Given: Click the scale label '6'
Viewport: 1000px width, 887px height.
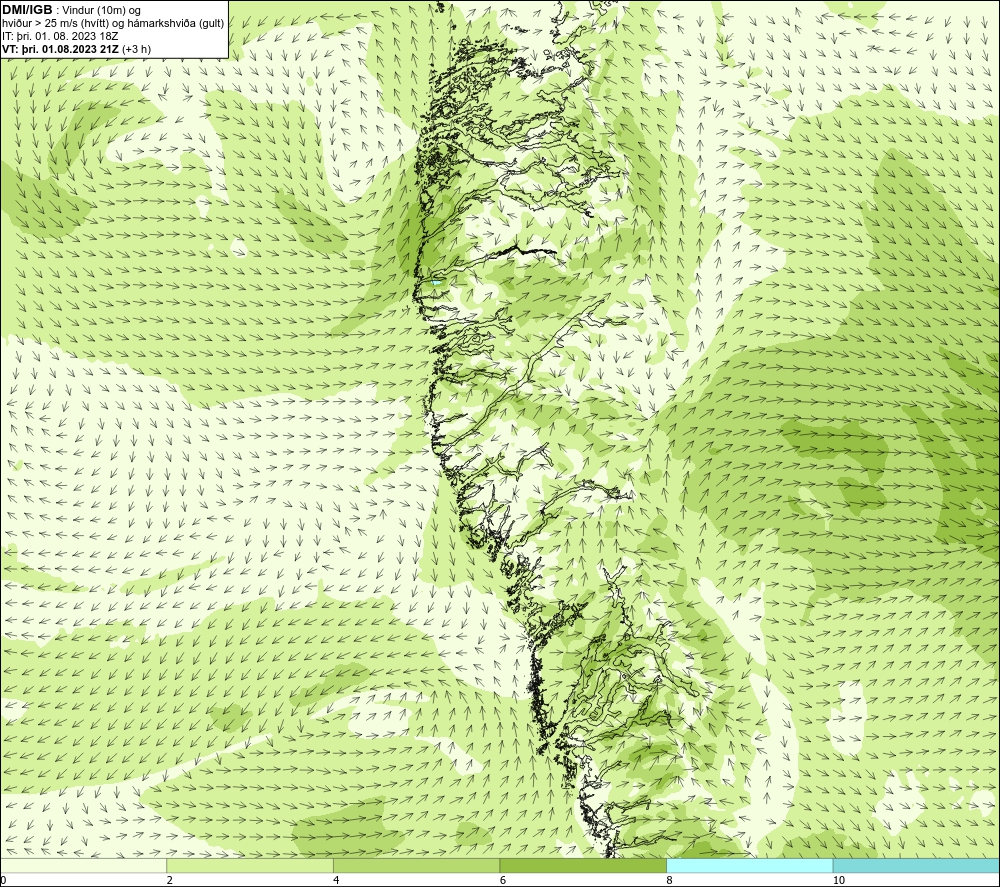Looking at the screenshot, I should click(503, 881).
